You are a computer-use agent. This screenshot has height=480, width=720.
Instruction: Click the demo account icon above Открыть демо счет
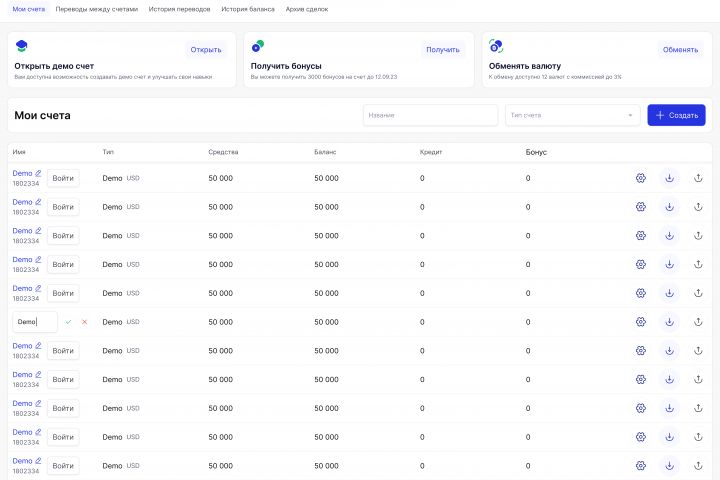tap(22, 46)
